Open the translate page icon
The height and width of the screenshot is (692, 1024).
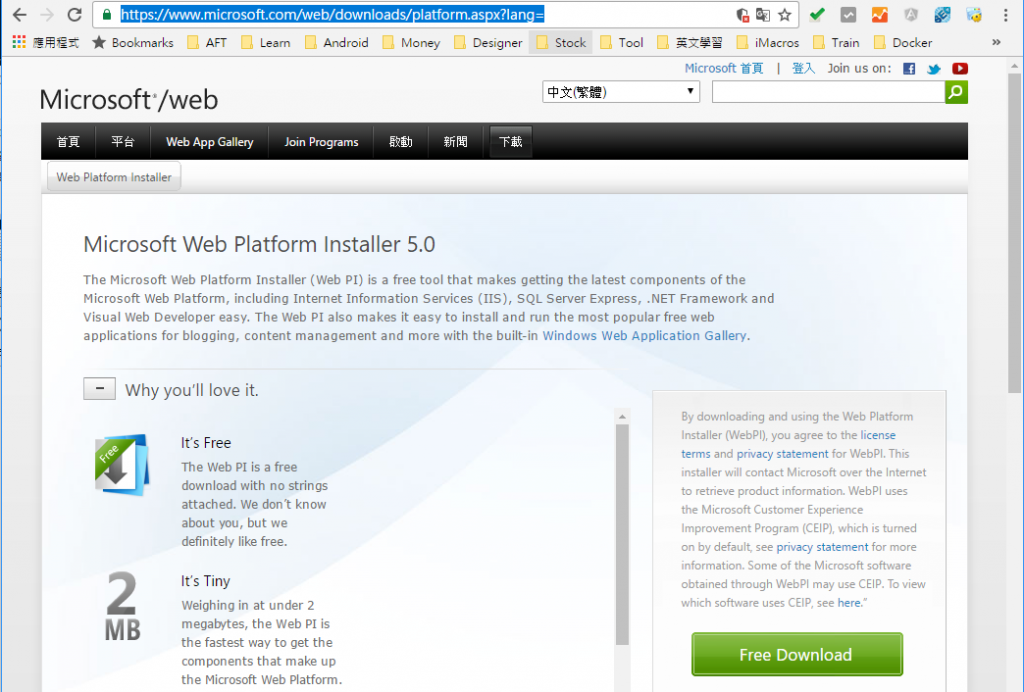tap(763, 14)
